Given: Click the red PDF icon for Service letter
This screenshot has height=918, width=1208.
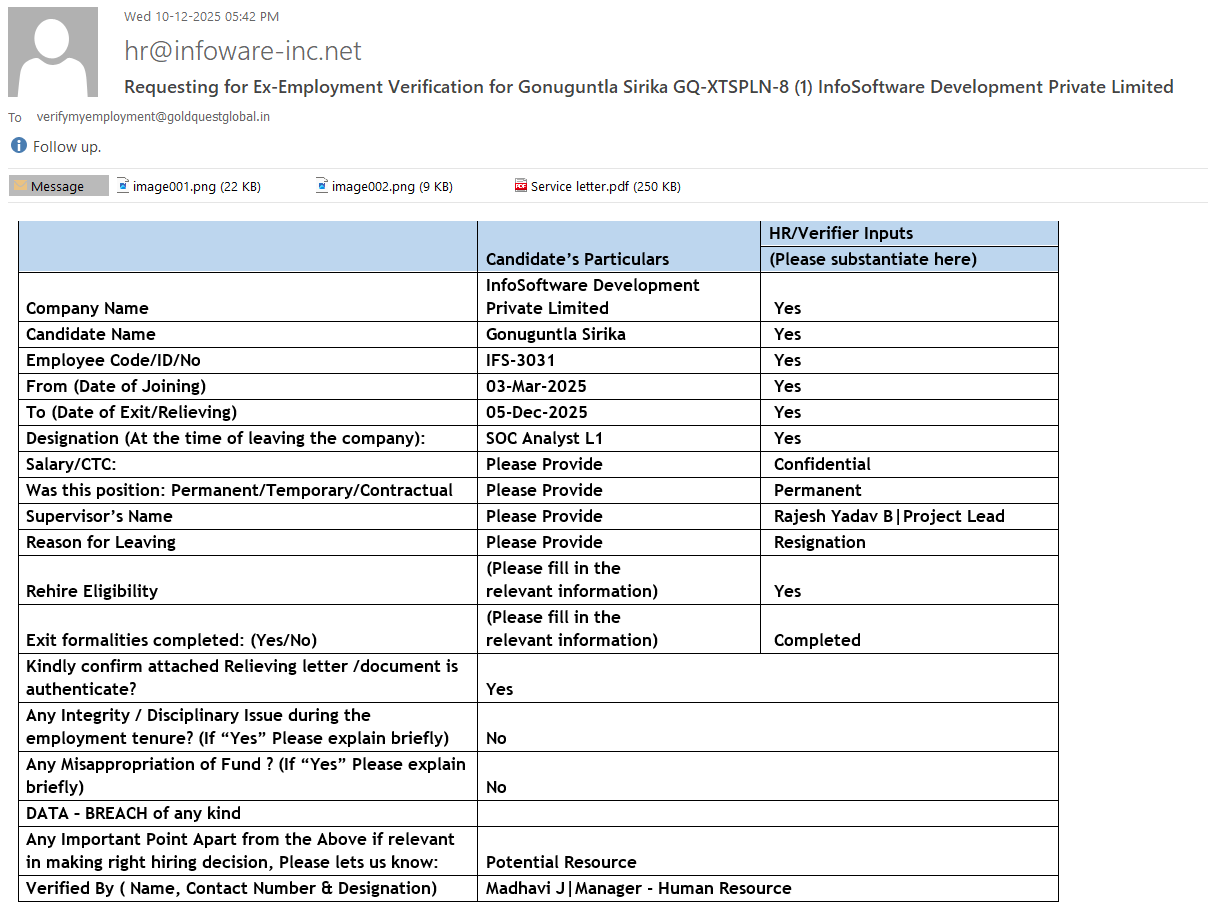Looking at the screenshot, I should coord(520,186).
